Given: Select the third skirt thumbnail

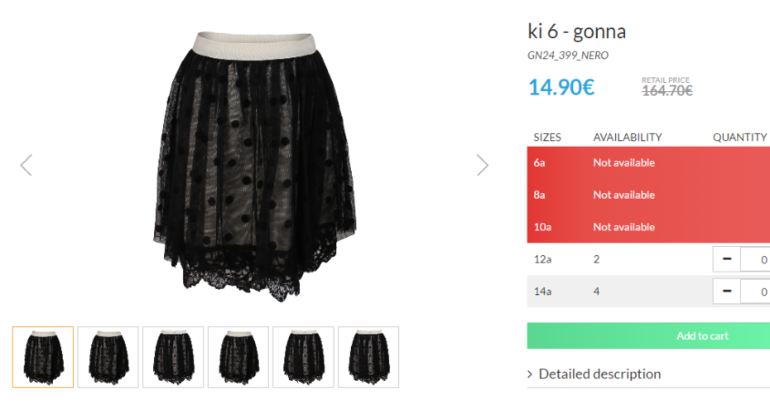Looking at the screenshot, I should tap(173, 357).
